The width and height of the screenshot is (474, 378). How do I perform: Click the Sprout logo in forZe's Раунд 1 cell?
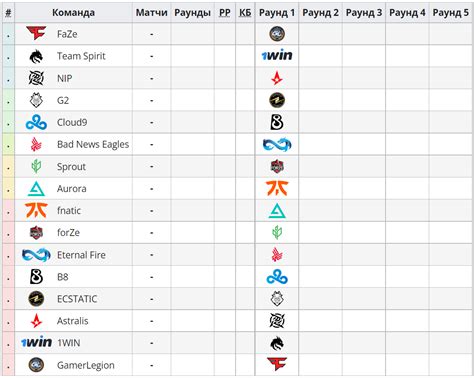click(x=277, y=232)
